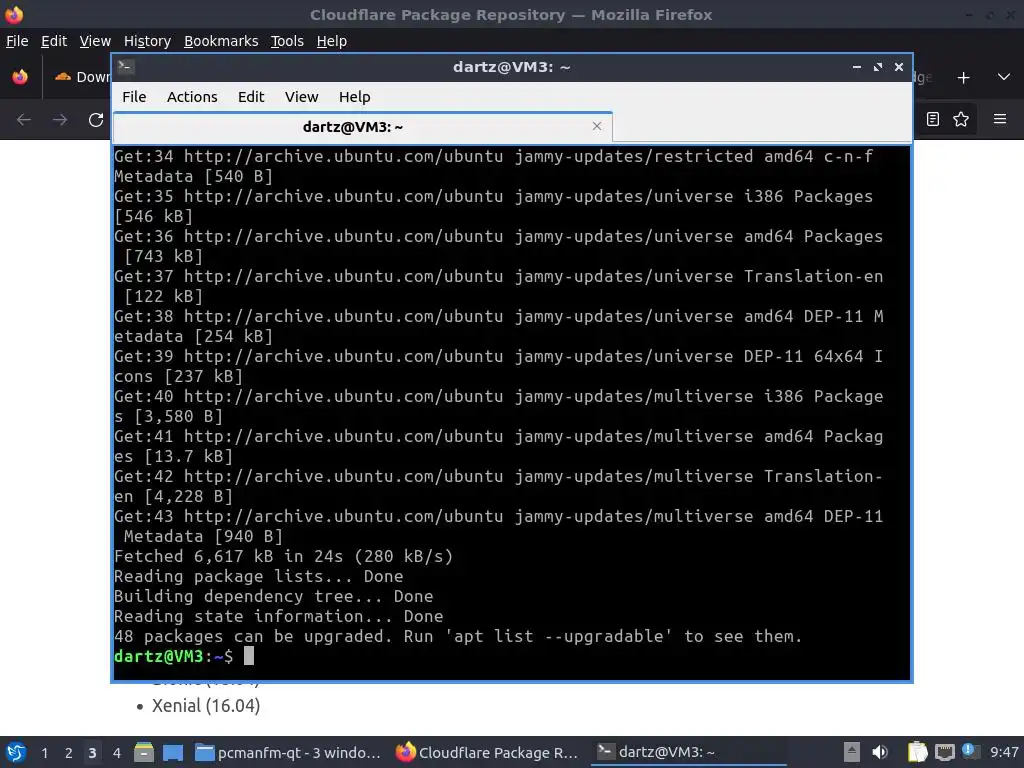Switch to desktop 2
The height and width of the screenshot is (768, 1024).
69,753
